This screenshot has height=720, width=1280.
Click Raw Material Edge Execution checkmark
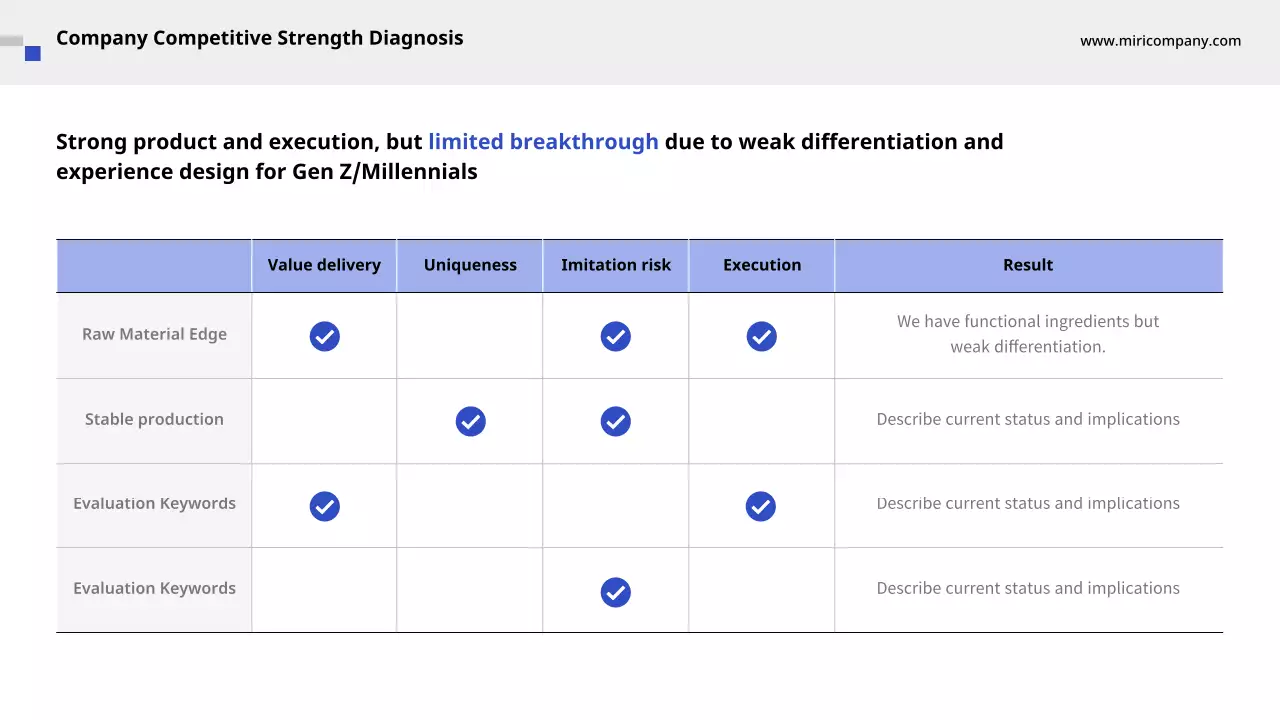pos(761,336)
